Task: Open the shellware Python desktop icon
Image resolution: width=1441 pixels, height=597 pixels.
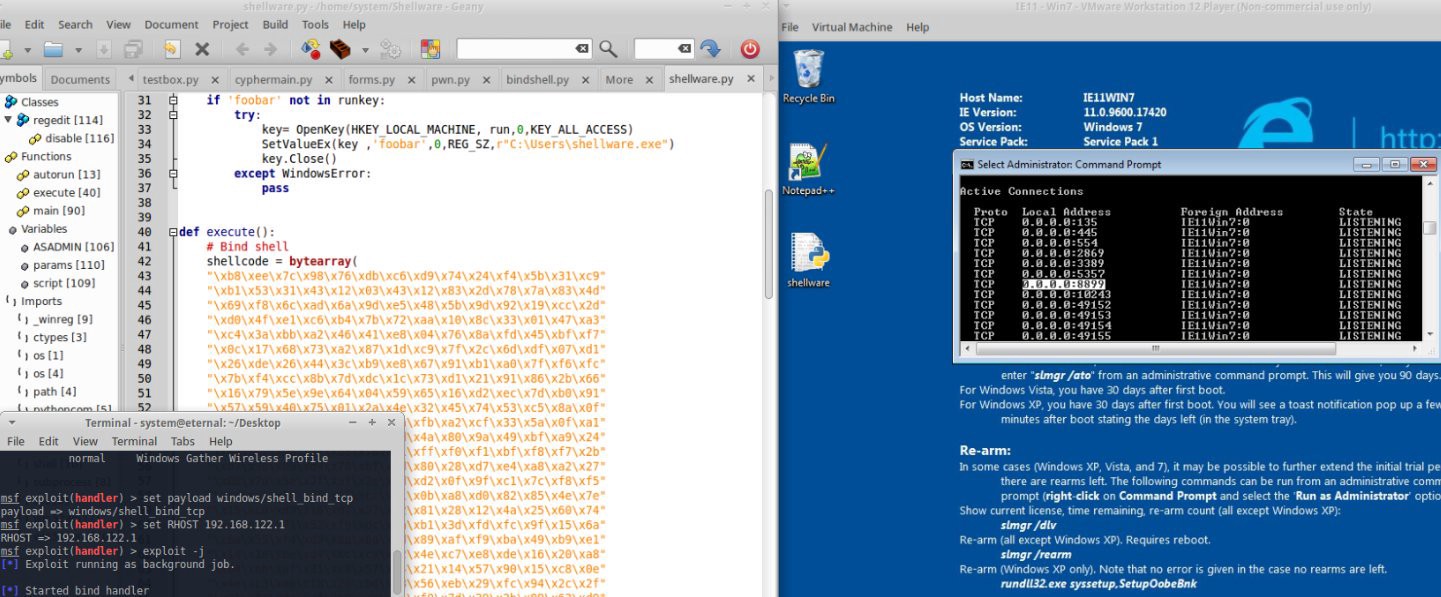Action: click(808, 260)
